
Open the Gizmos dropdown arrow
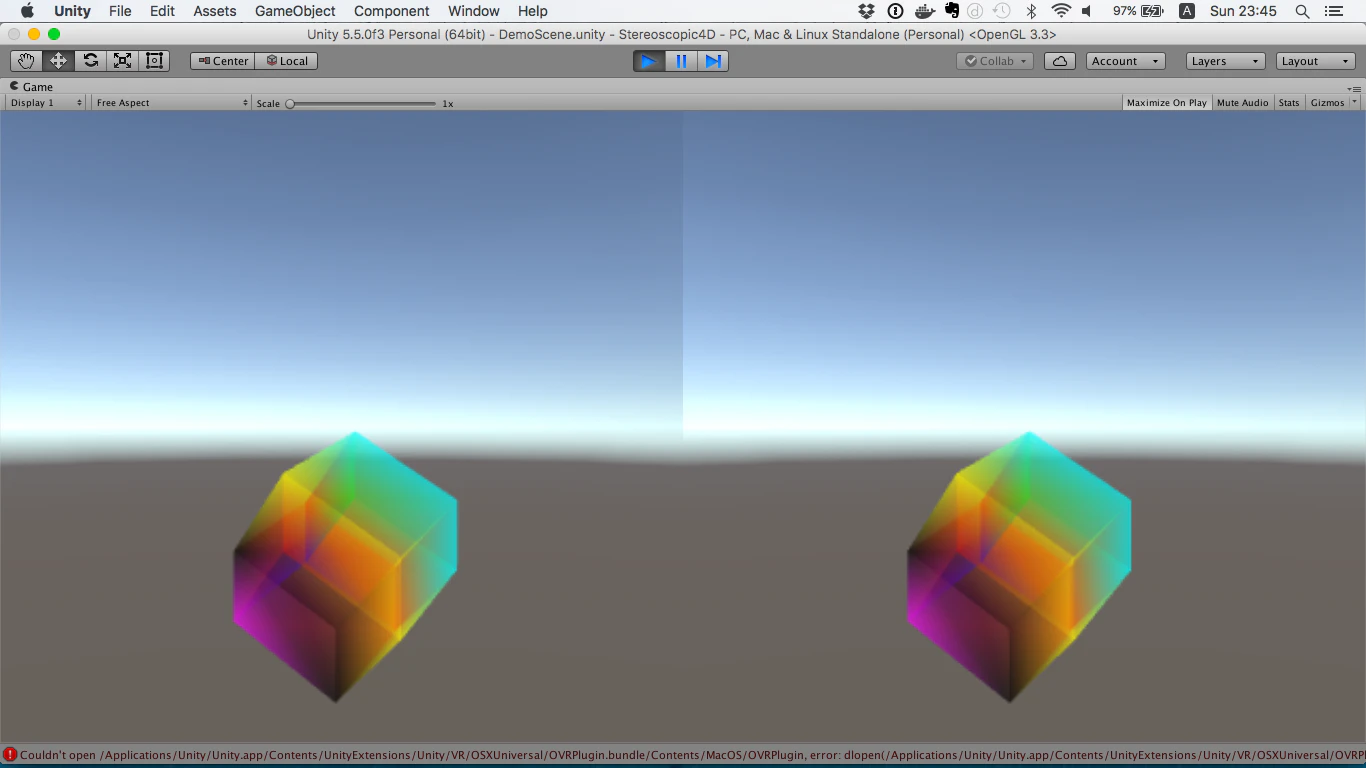click(x=1355, y=103)
